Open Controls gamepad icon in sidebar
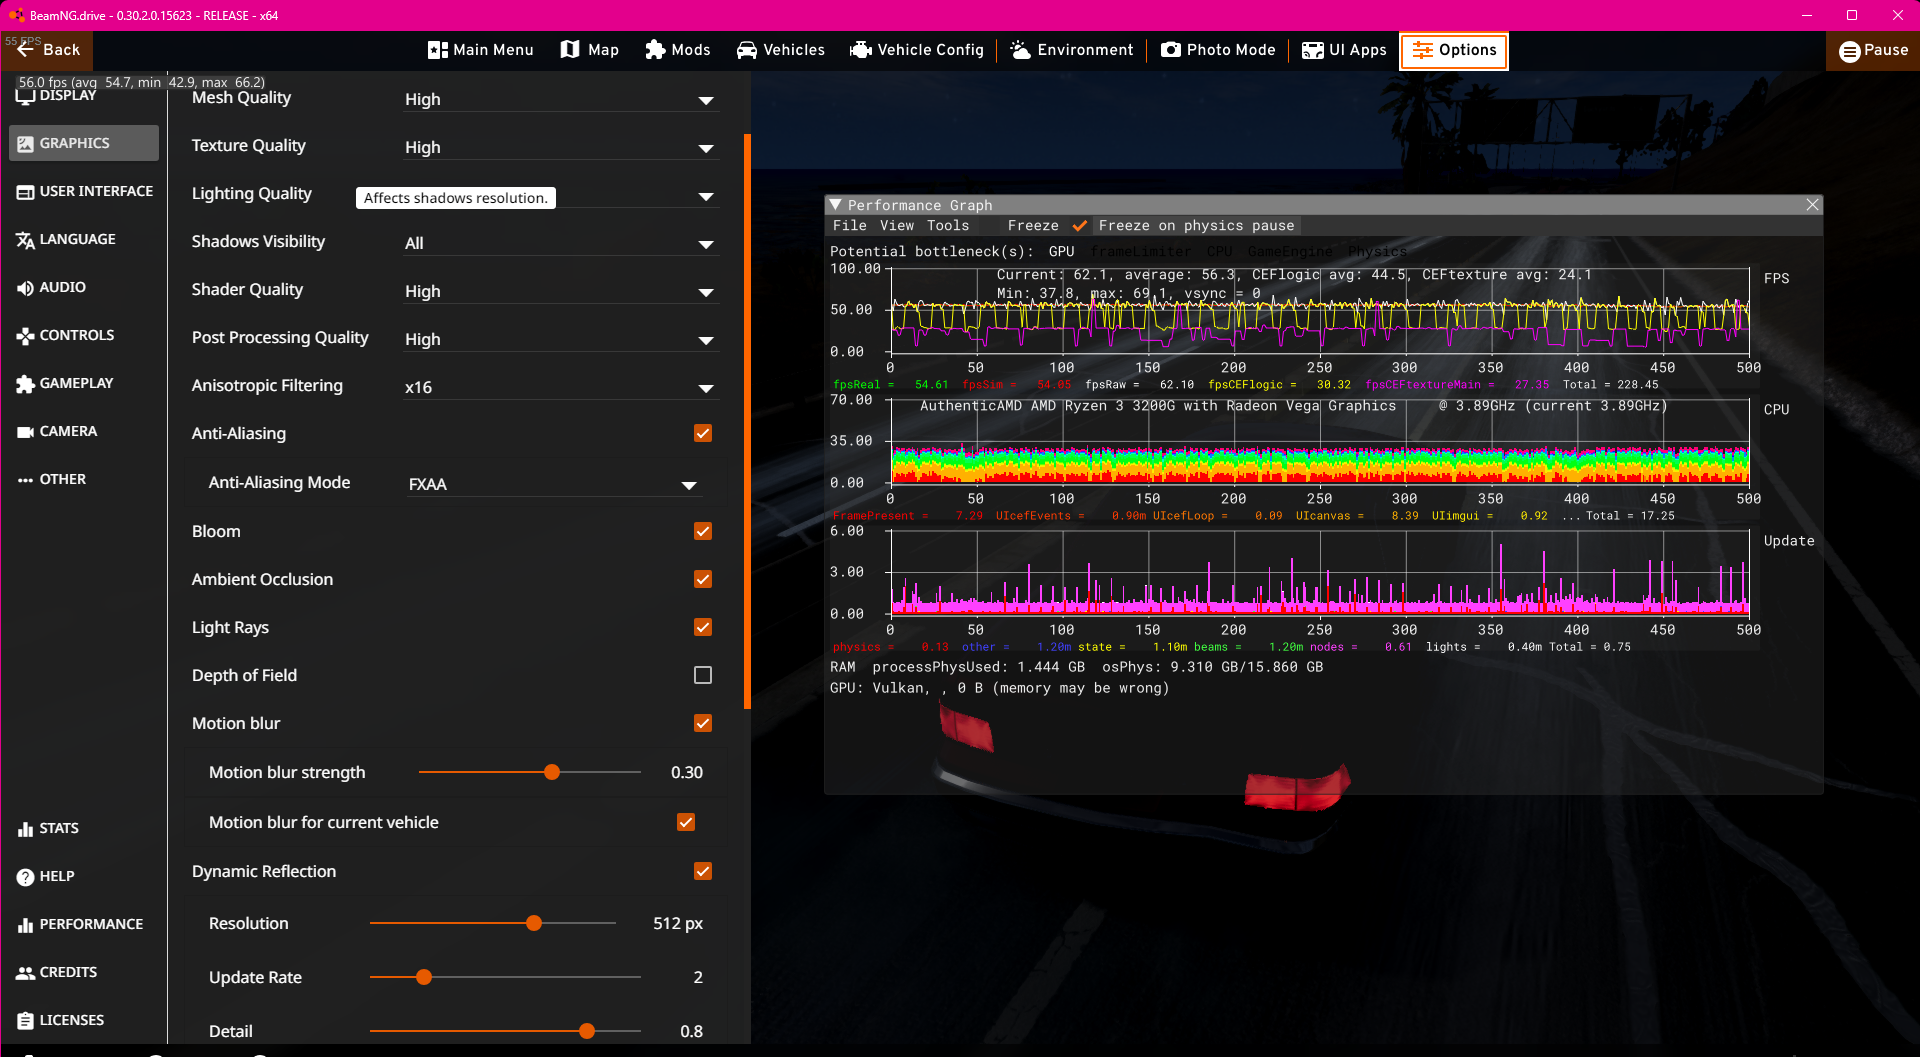1920x1057 pixels. click(25, 336)
